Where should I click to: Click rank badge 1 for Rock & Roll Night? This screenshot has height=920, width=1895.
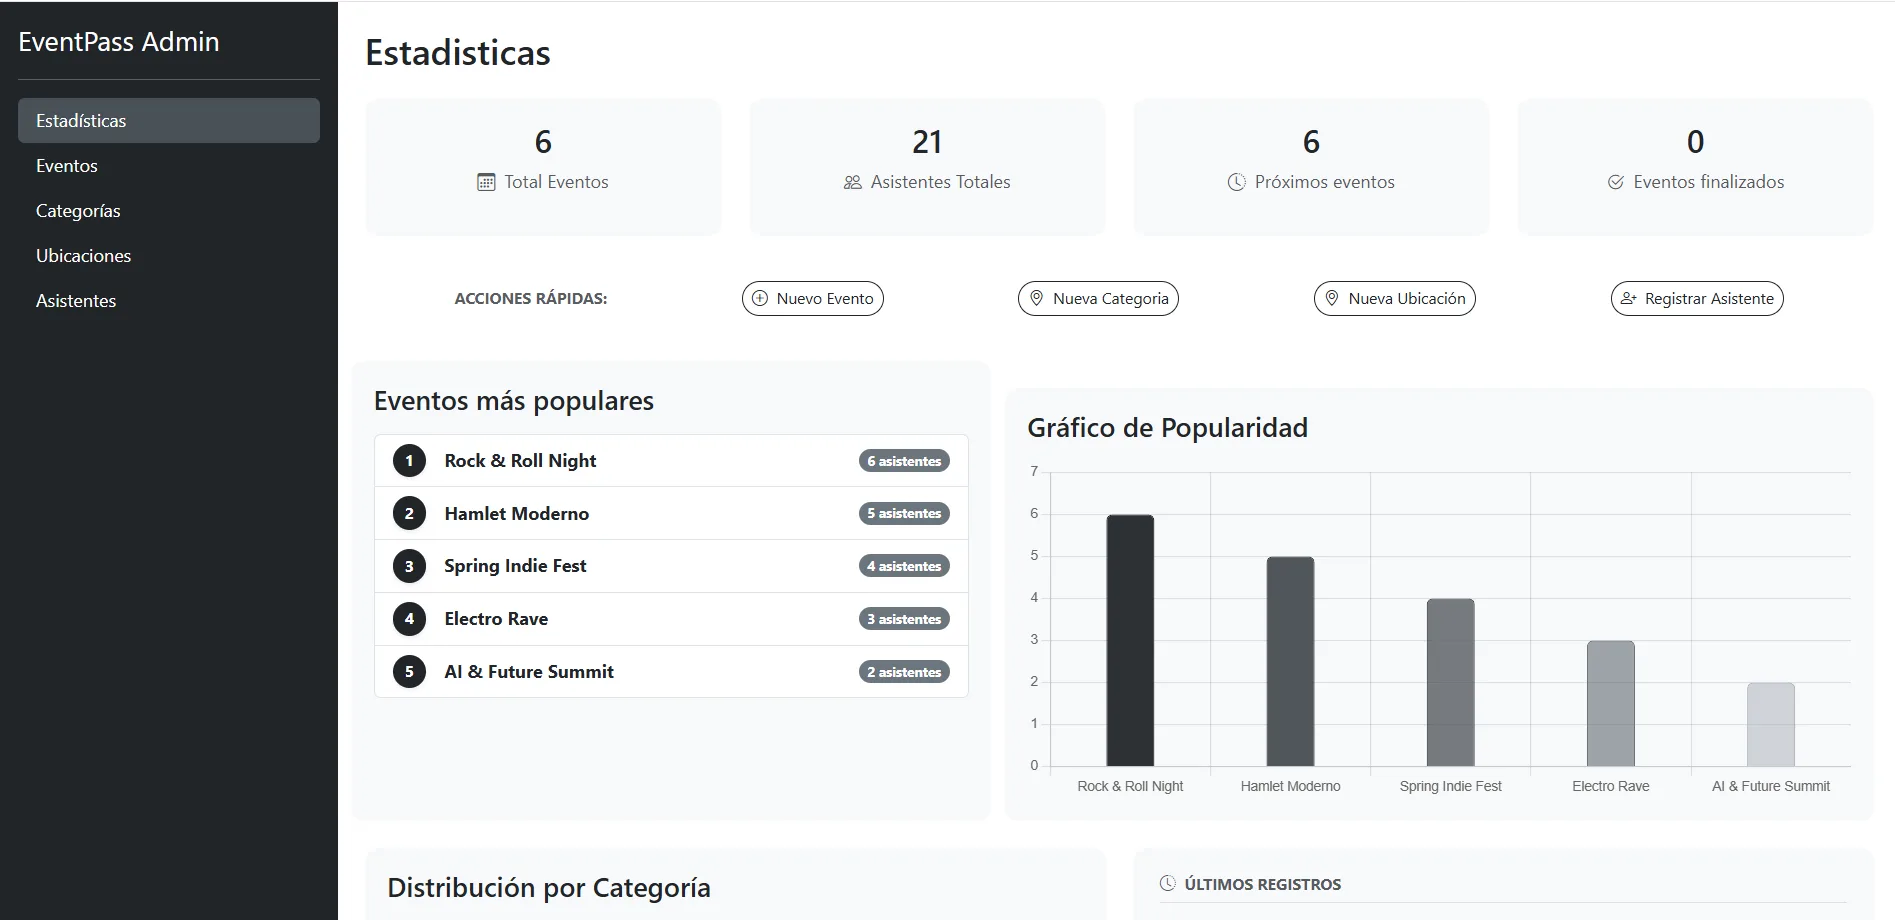click(x=409, y=461)
